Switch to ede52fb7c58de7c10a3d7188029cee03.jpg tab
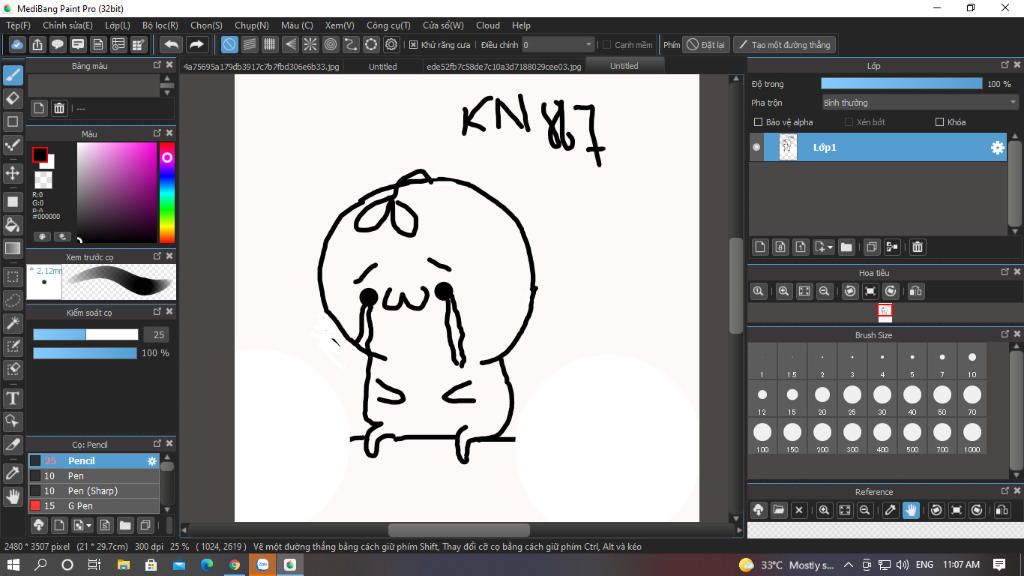Screen dimensions: 1024x576 [x=504, y=67]
